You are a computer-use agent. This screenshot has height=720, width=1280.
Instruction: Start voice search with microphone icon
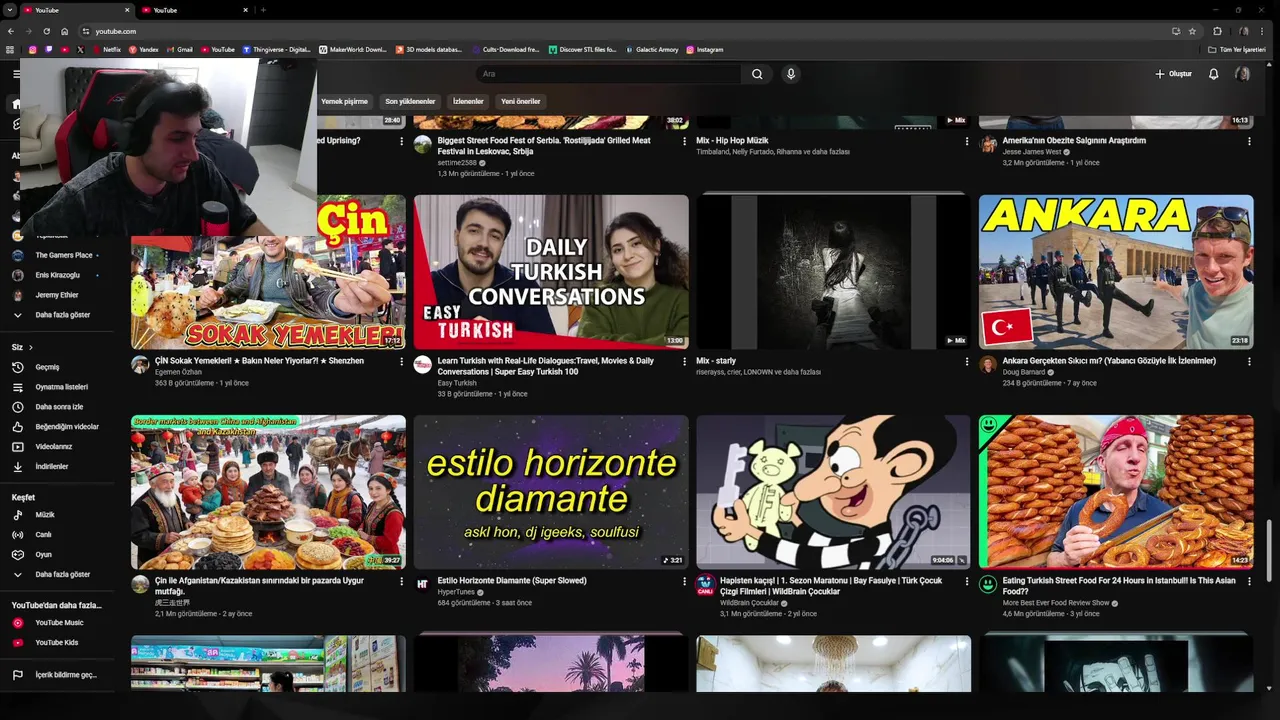click(791, 74)
